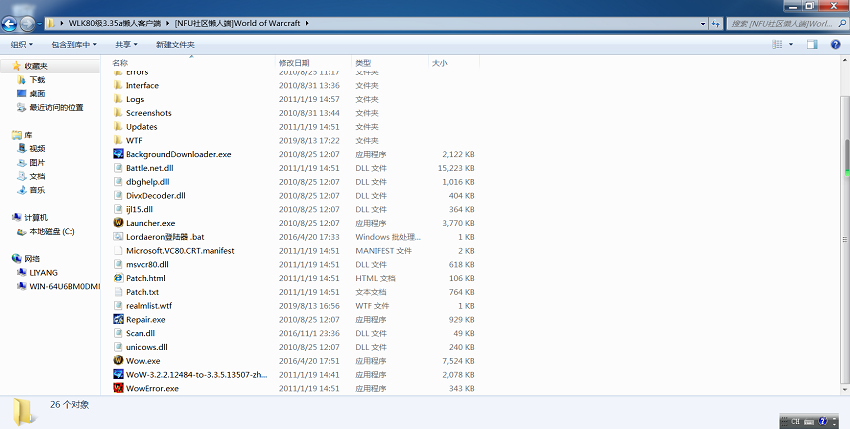The height and width of the screenshot is (429, 850).
Task: Open the help question mark icon
Action: coord(835,44)
